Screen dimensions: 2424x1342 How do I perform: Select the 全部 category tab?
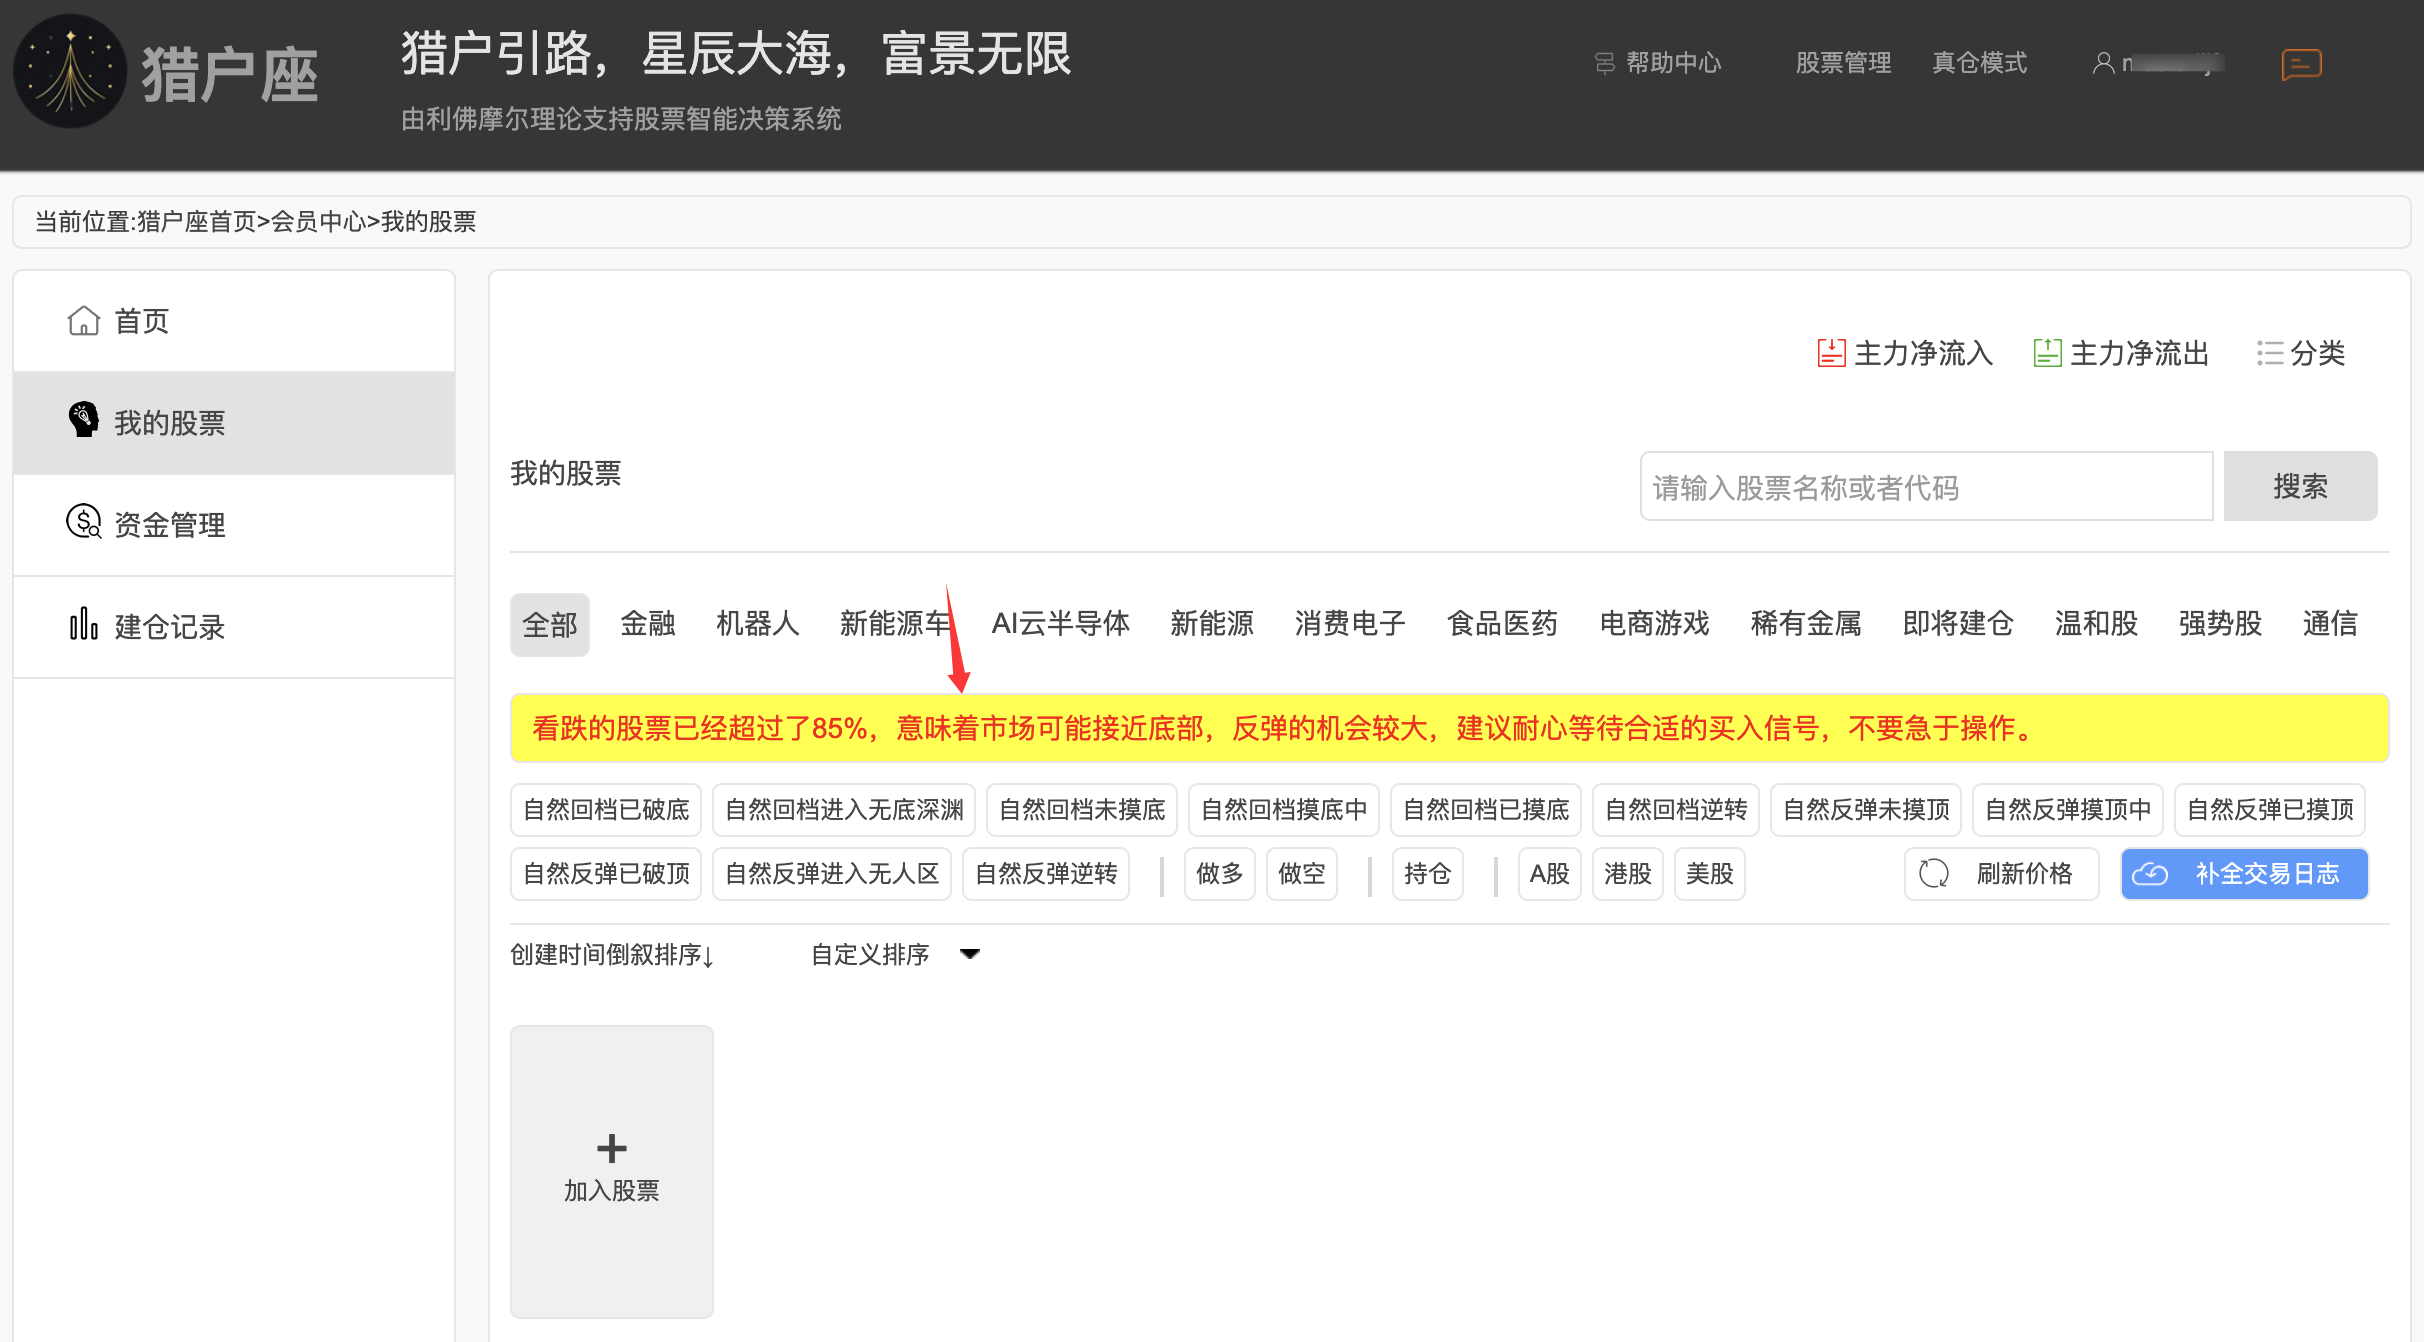(x=550, y=625)
